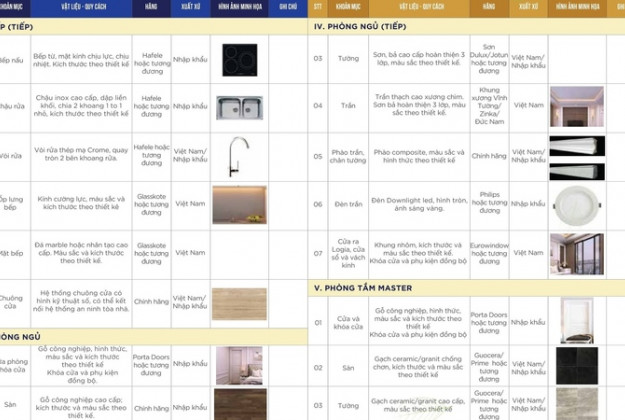Click the 'V. PHÒNG TẮM MASTER' section heading
The image size is (625, 420).
[x=363, y=288]
